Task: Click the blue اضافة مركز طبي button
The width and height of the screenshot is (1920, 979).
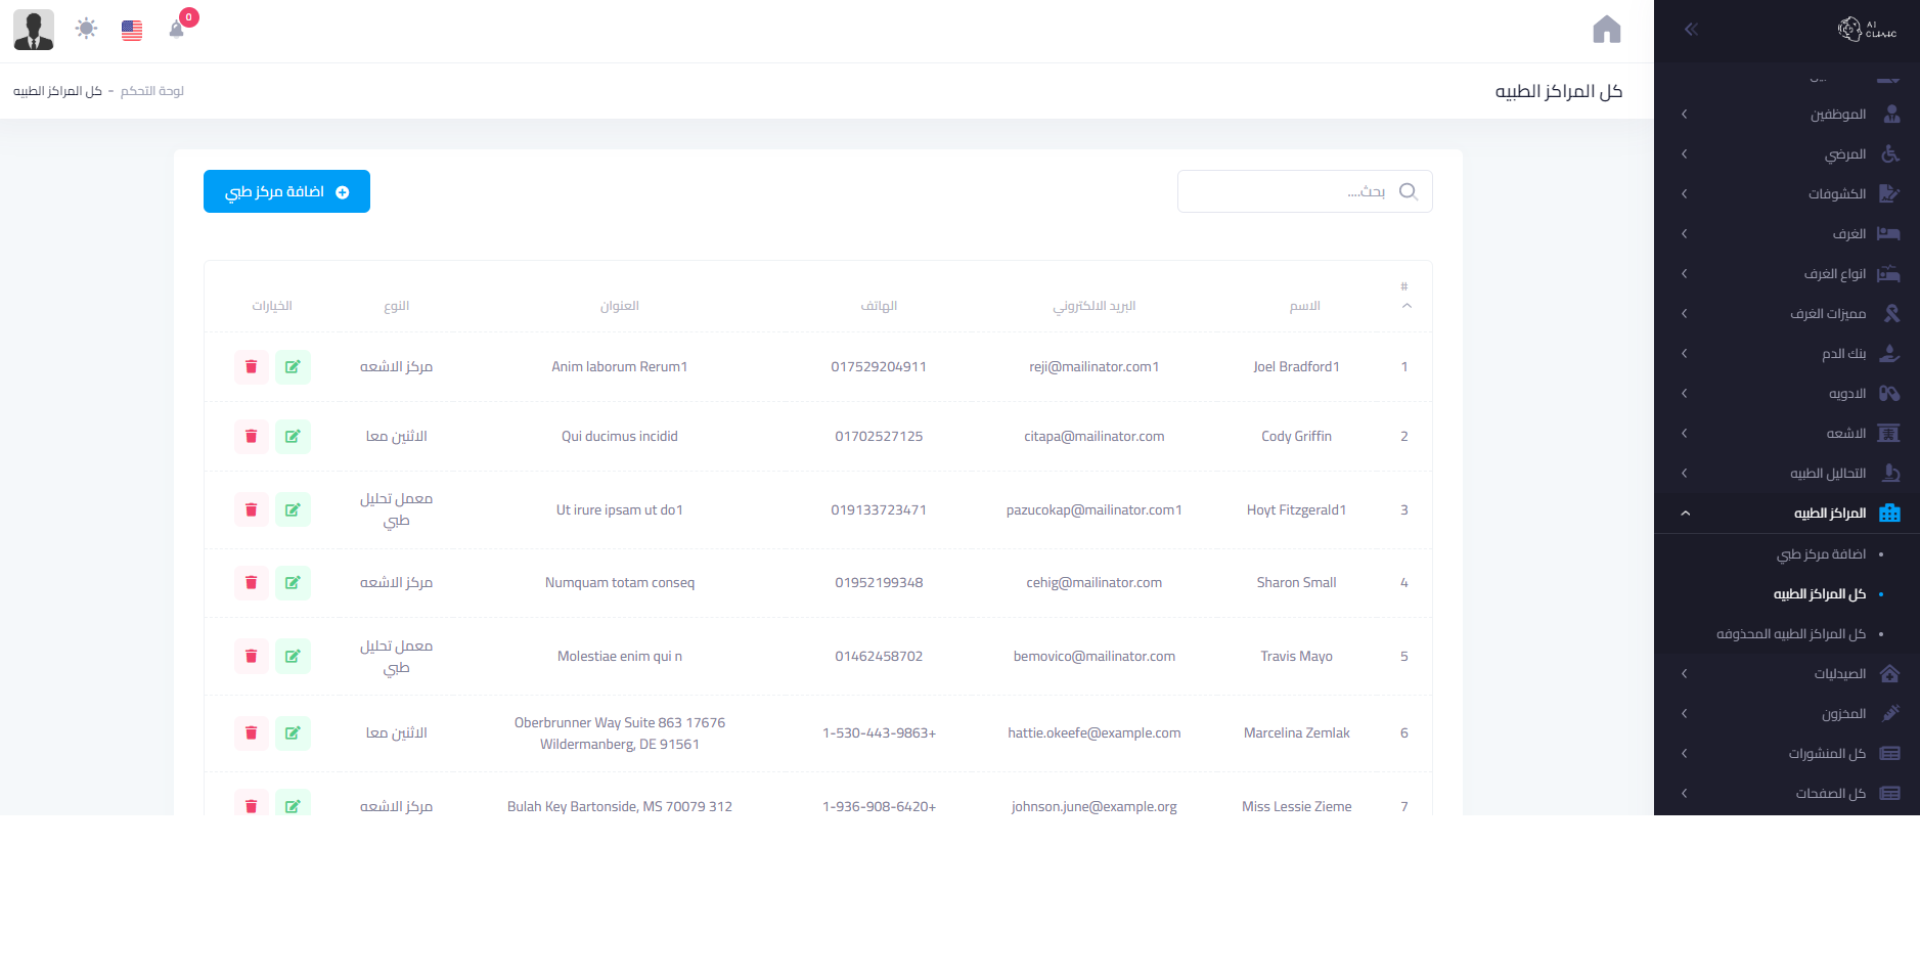Action: click(287, 192)
